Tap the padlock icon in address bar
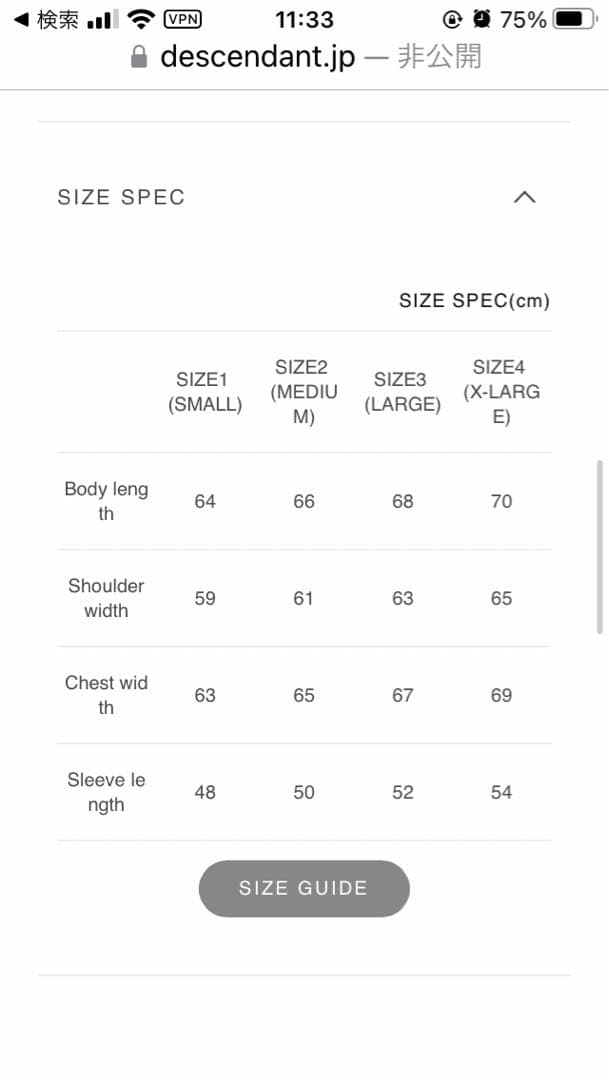 tap(140, 57)
